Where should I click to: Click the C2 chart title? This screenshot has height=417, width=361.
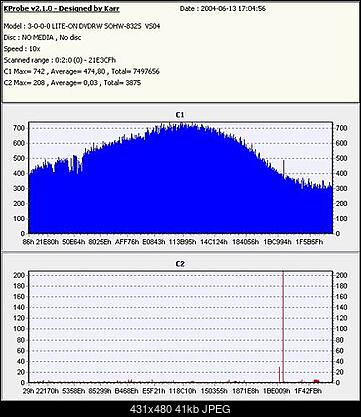(180, 264)
